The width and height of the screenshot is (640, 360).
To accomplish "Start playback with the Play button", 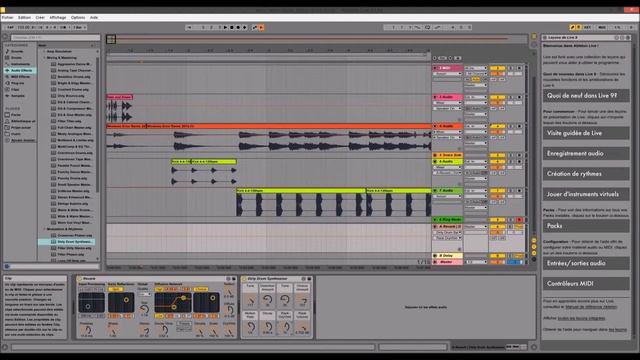I will [x=225, y=27].
